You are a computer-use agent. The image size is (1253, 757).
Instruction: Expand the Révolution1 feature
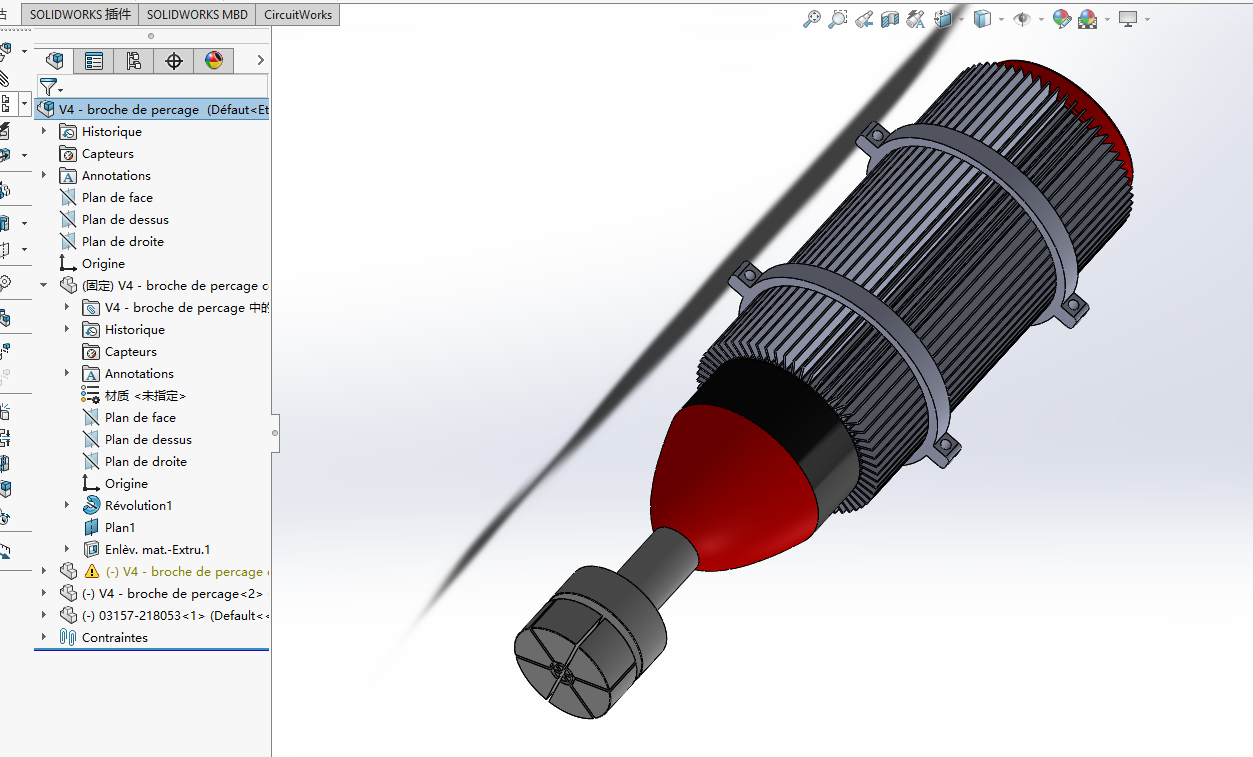coord(67,505)
